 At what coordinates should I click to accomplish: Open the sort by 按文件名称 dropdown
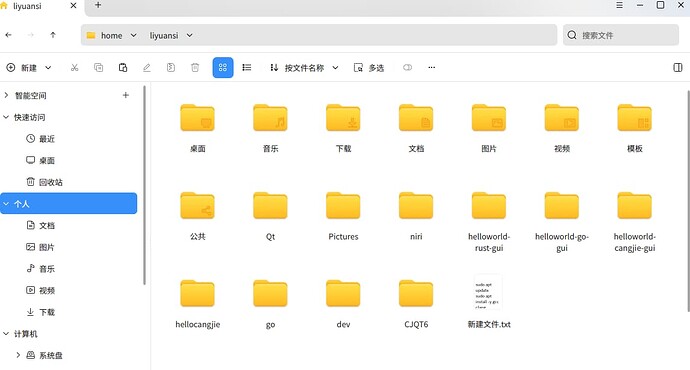pos(304,68)
